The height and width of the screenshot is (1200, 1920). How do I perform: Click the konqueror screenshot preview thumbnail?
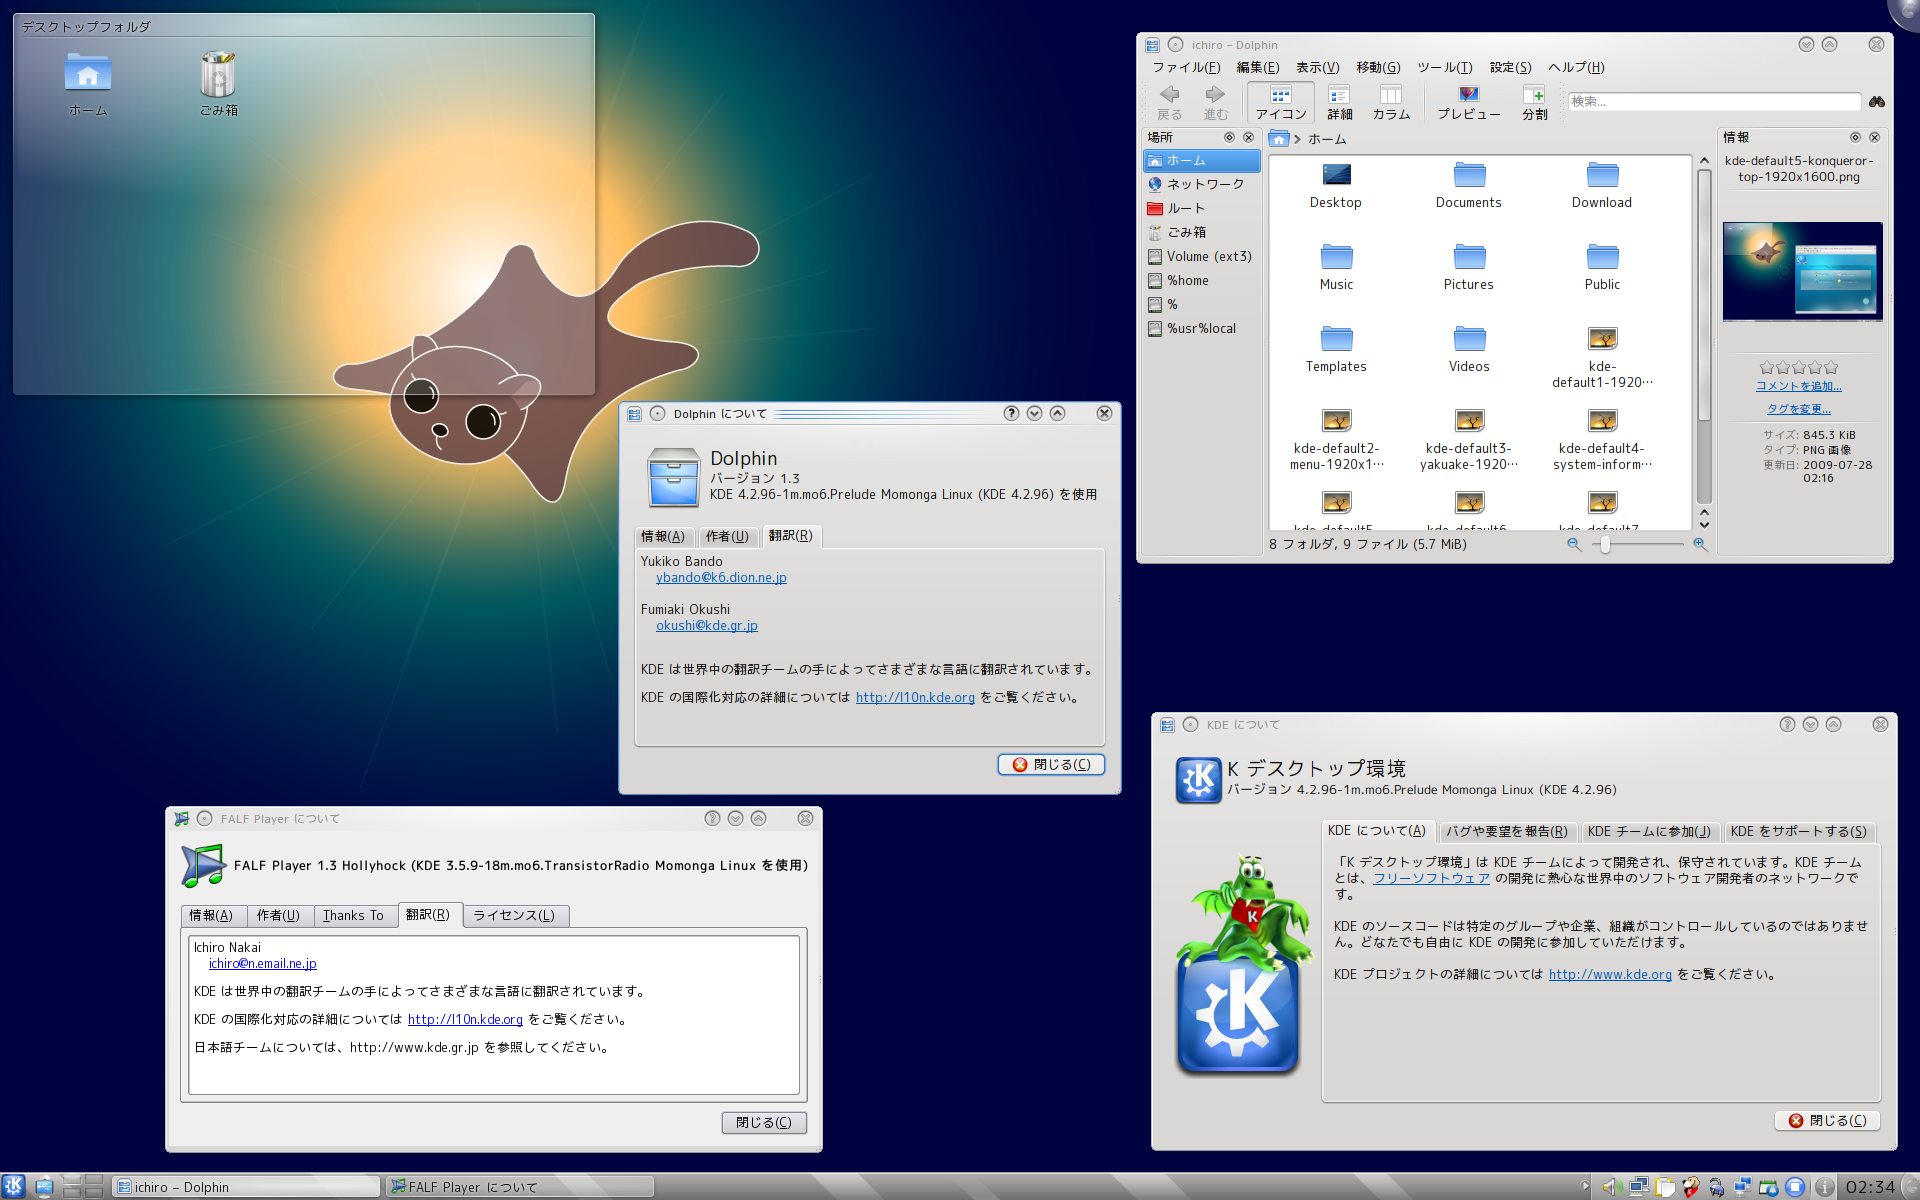coord(1802,271)
